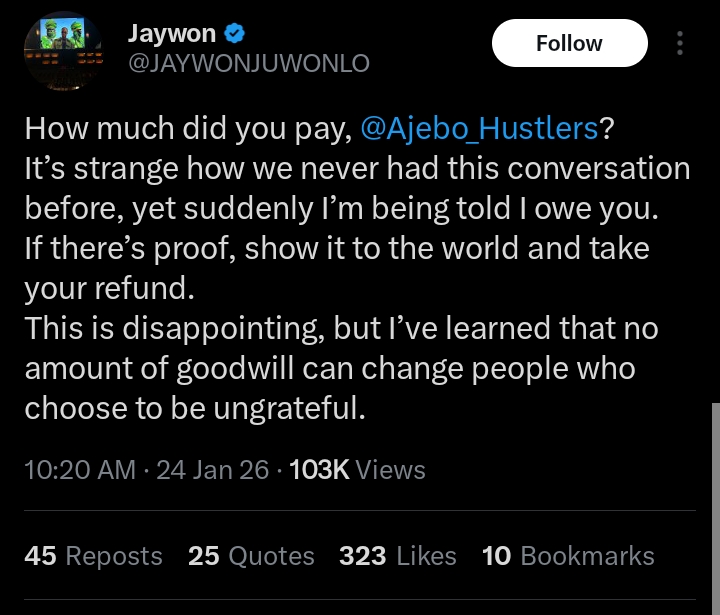The width and height of the screenshot is (720, 615).
Task: Click the blue verified badge
Action: [236, 33]
